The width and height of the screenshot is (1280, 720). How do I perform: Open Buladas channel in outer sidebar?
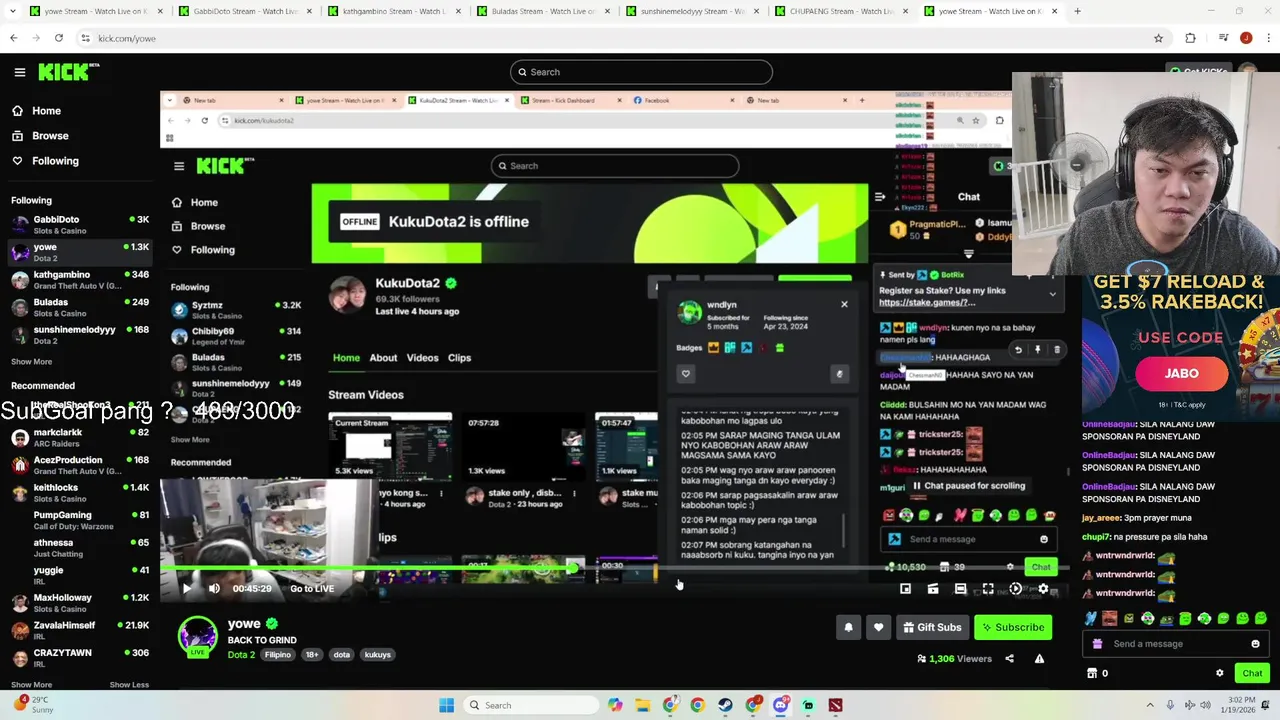tap(78, 307)
